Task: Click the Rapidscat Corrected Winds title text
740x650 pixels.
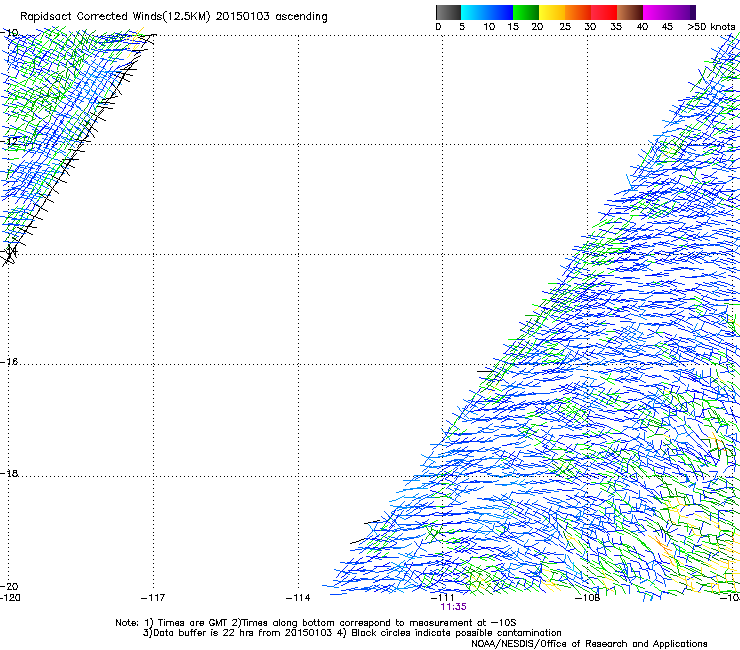Action: (x=174, y=17)
